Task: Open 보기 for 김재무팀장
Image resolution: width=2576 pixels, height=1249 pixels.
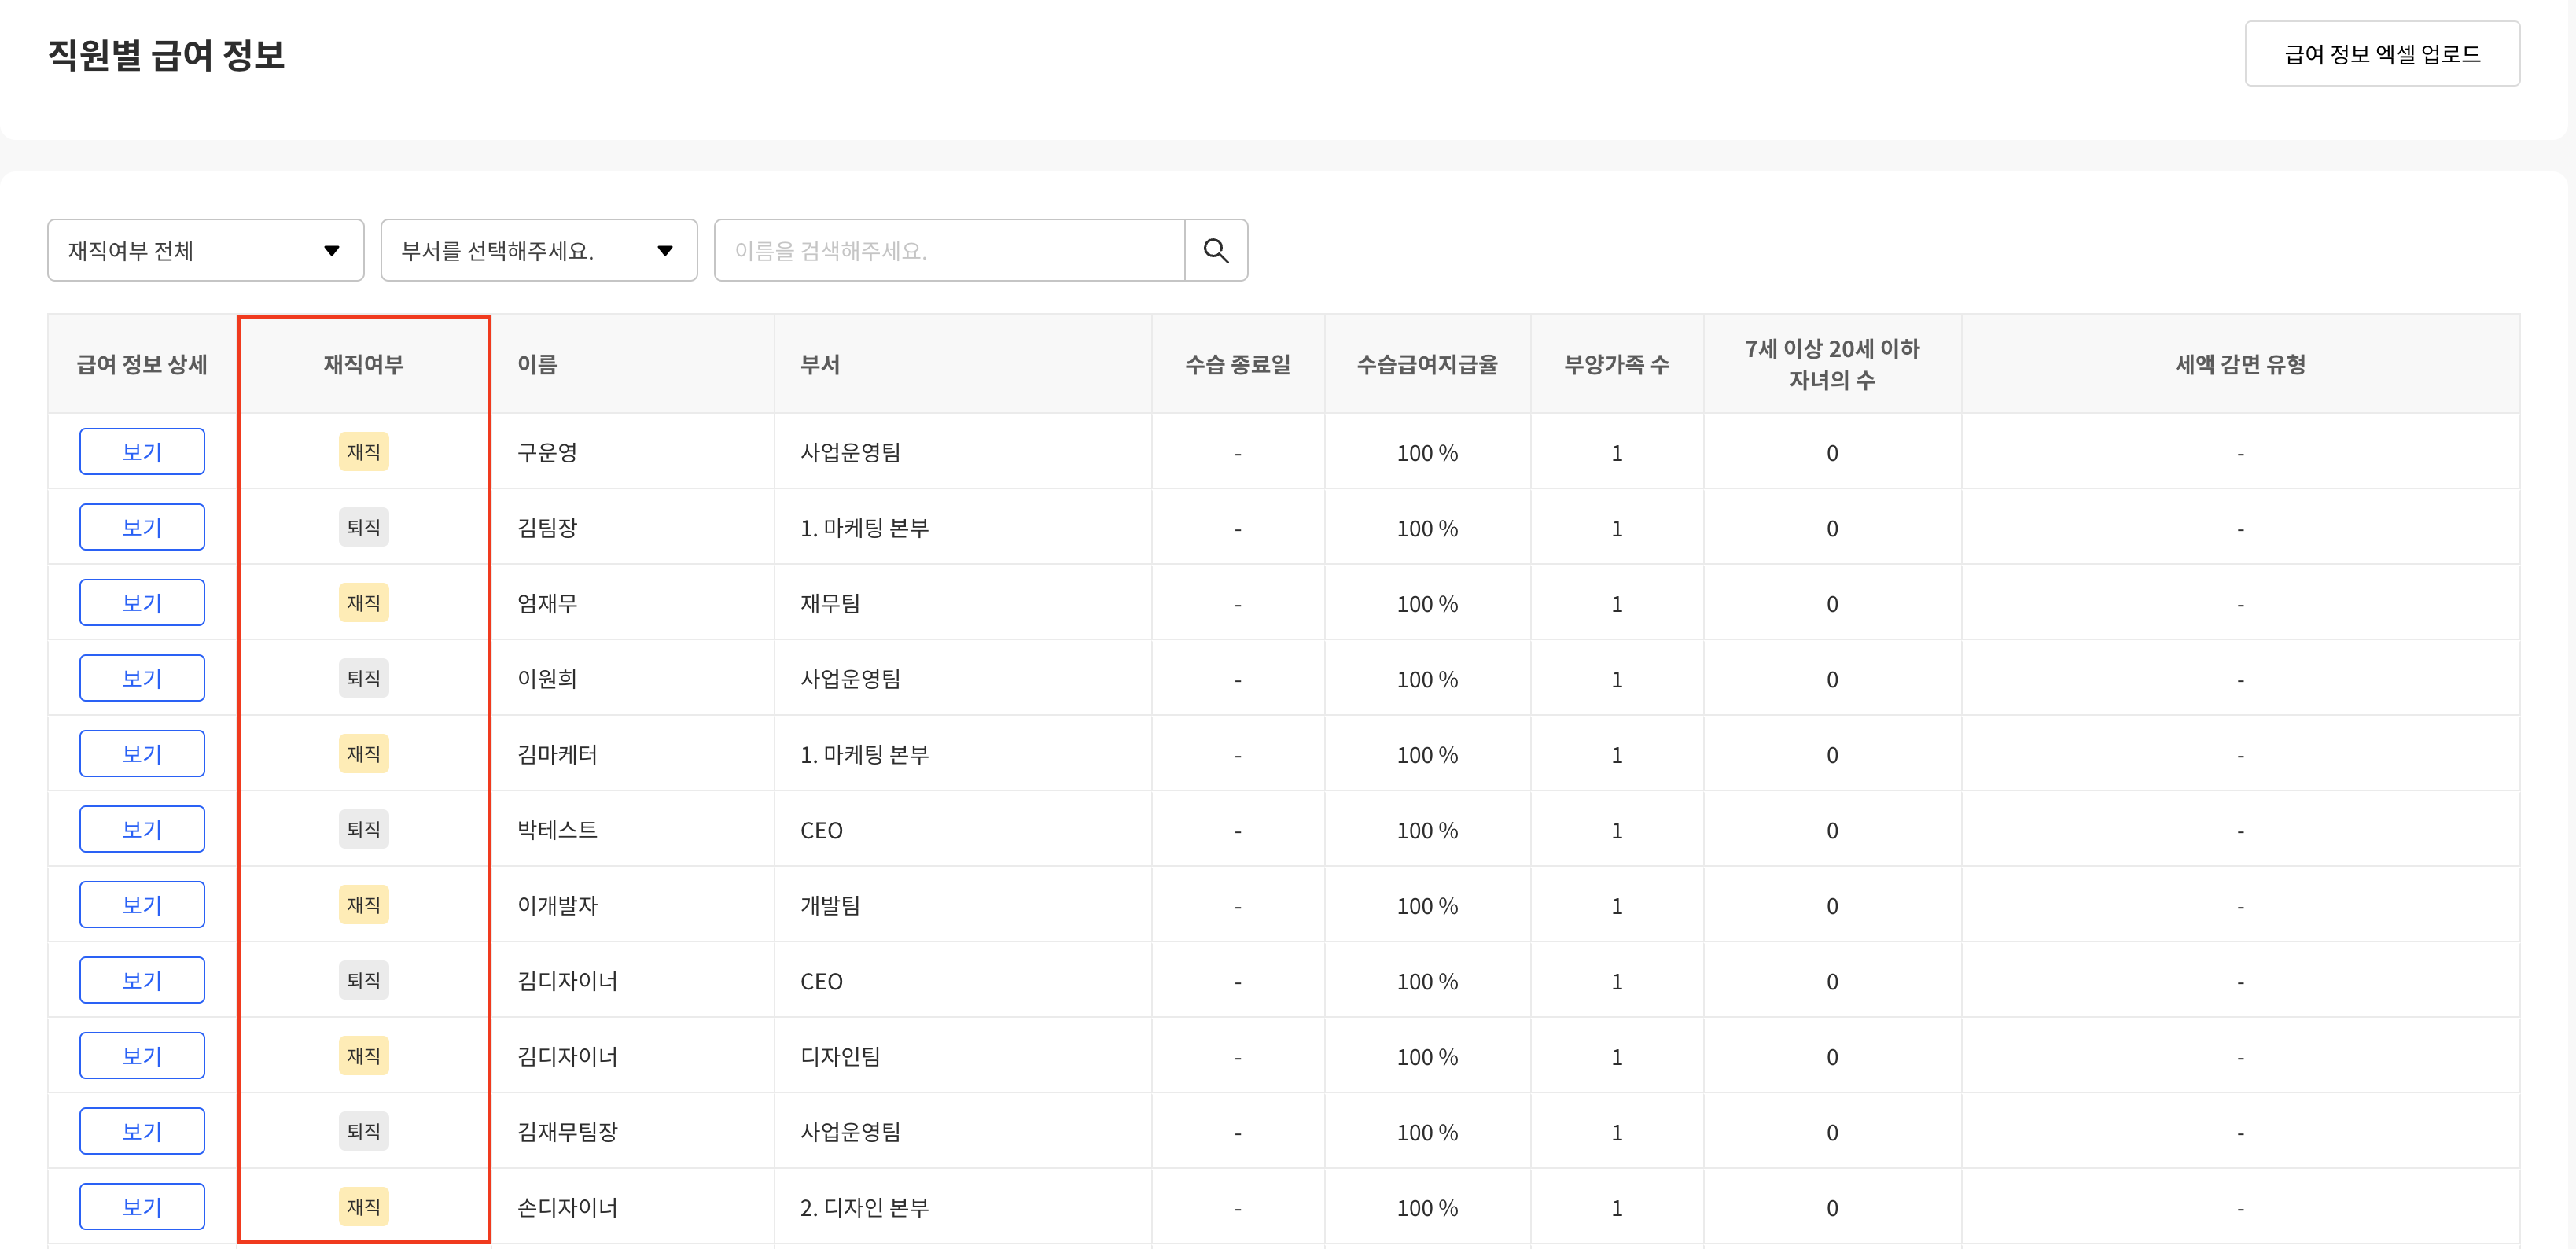Action: click(x=142, y=1131)
